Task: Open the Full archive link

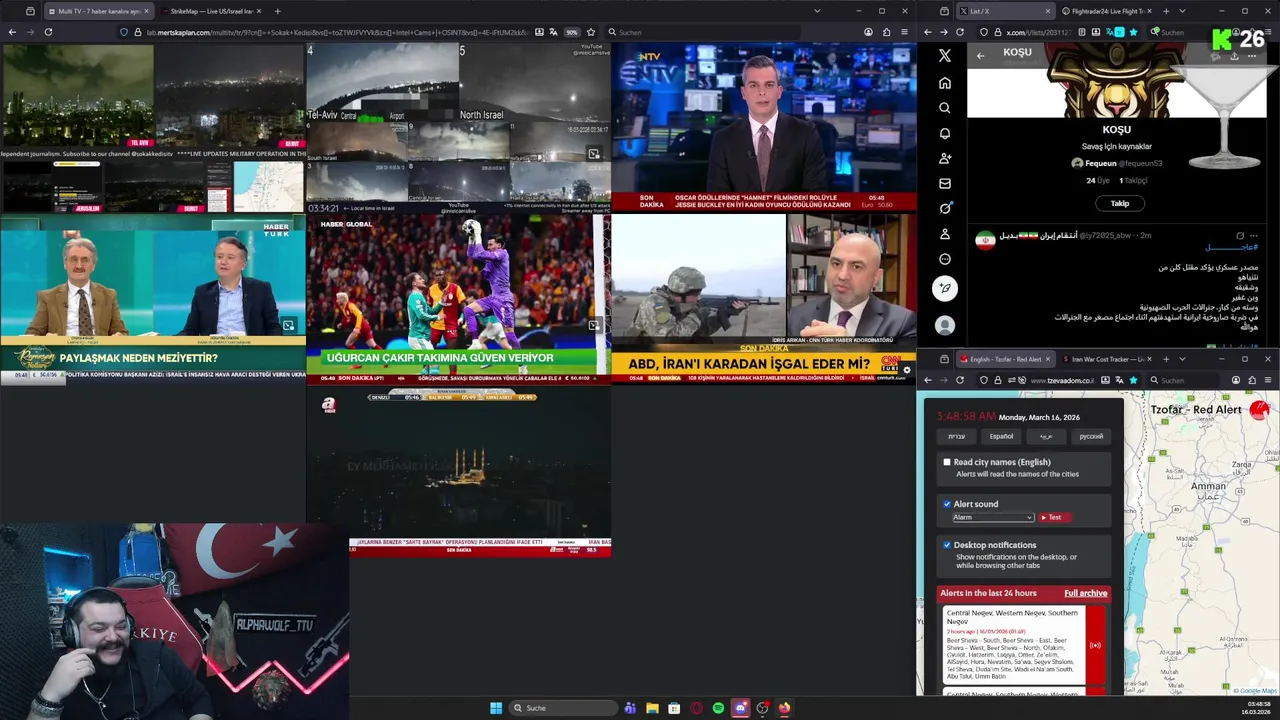Action: pos(1085,593)
